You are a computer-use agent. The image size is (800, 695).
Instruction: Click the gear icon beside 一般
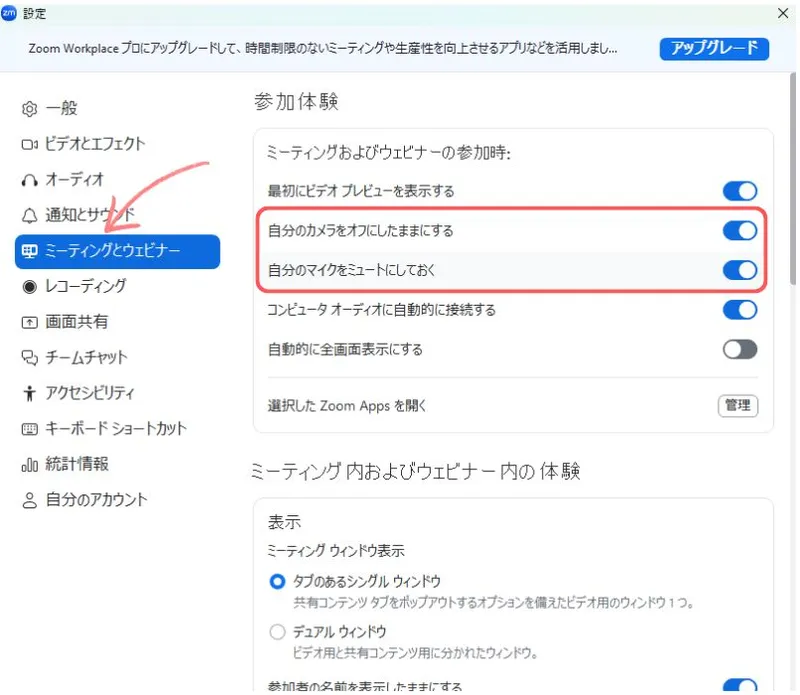[29, 108]
